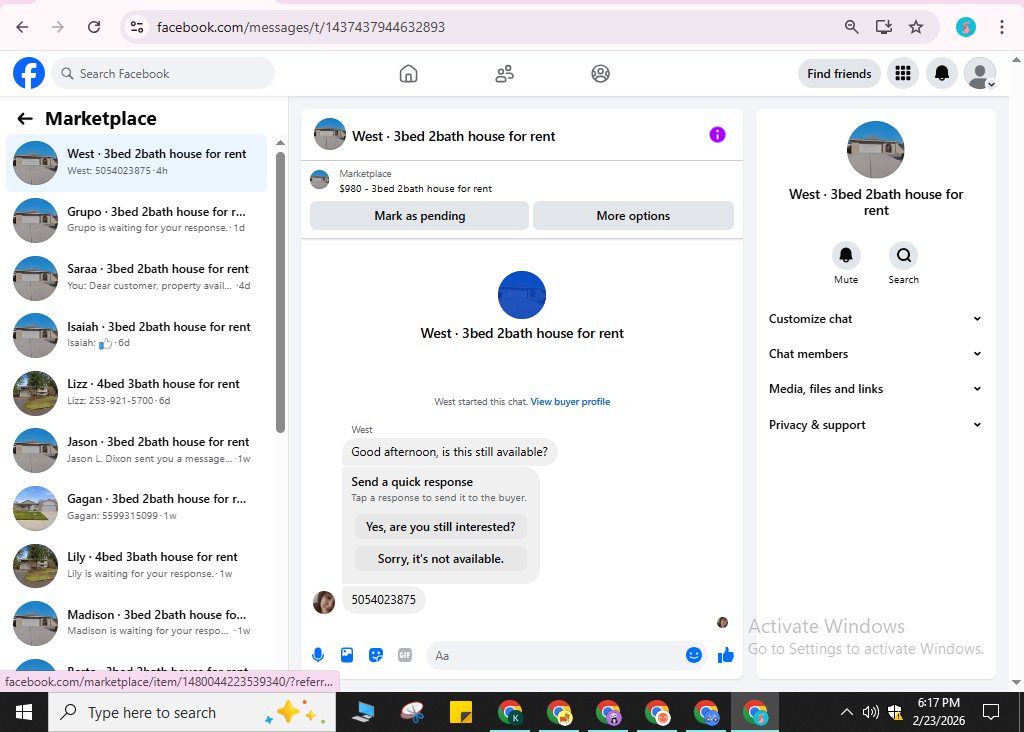This screenshot has height=732, width=1024.
Task: Click the browser address bar URL
Action: (300, 27)
